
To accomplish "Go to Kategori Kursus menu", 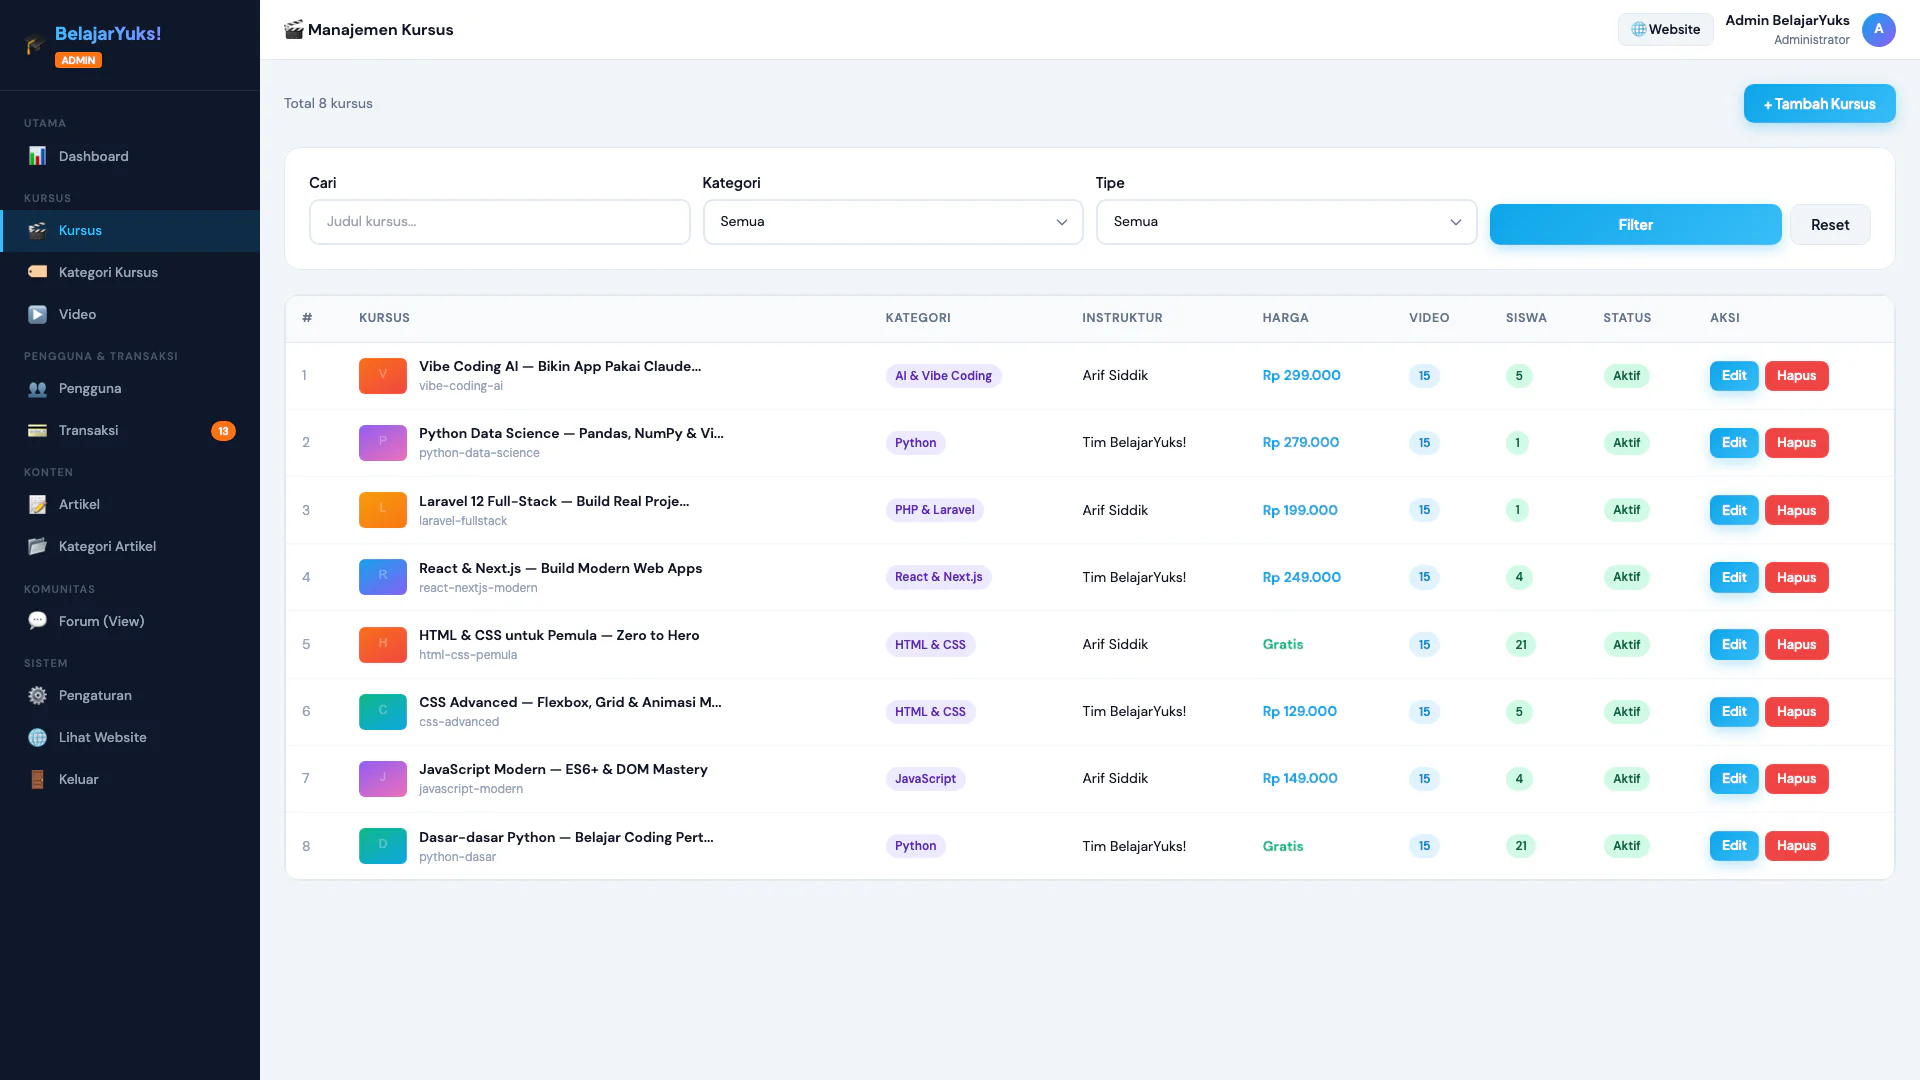I will [x=130, y=272].
